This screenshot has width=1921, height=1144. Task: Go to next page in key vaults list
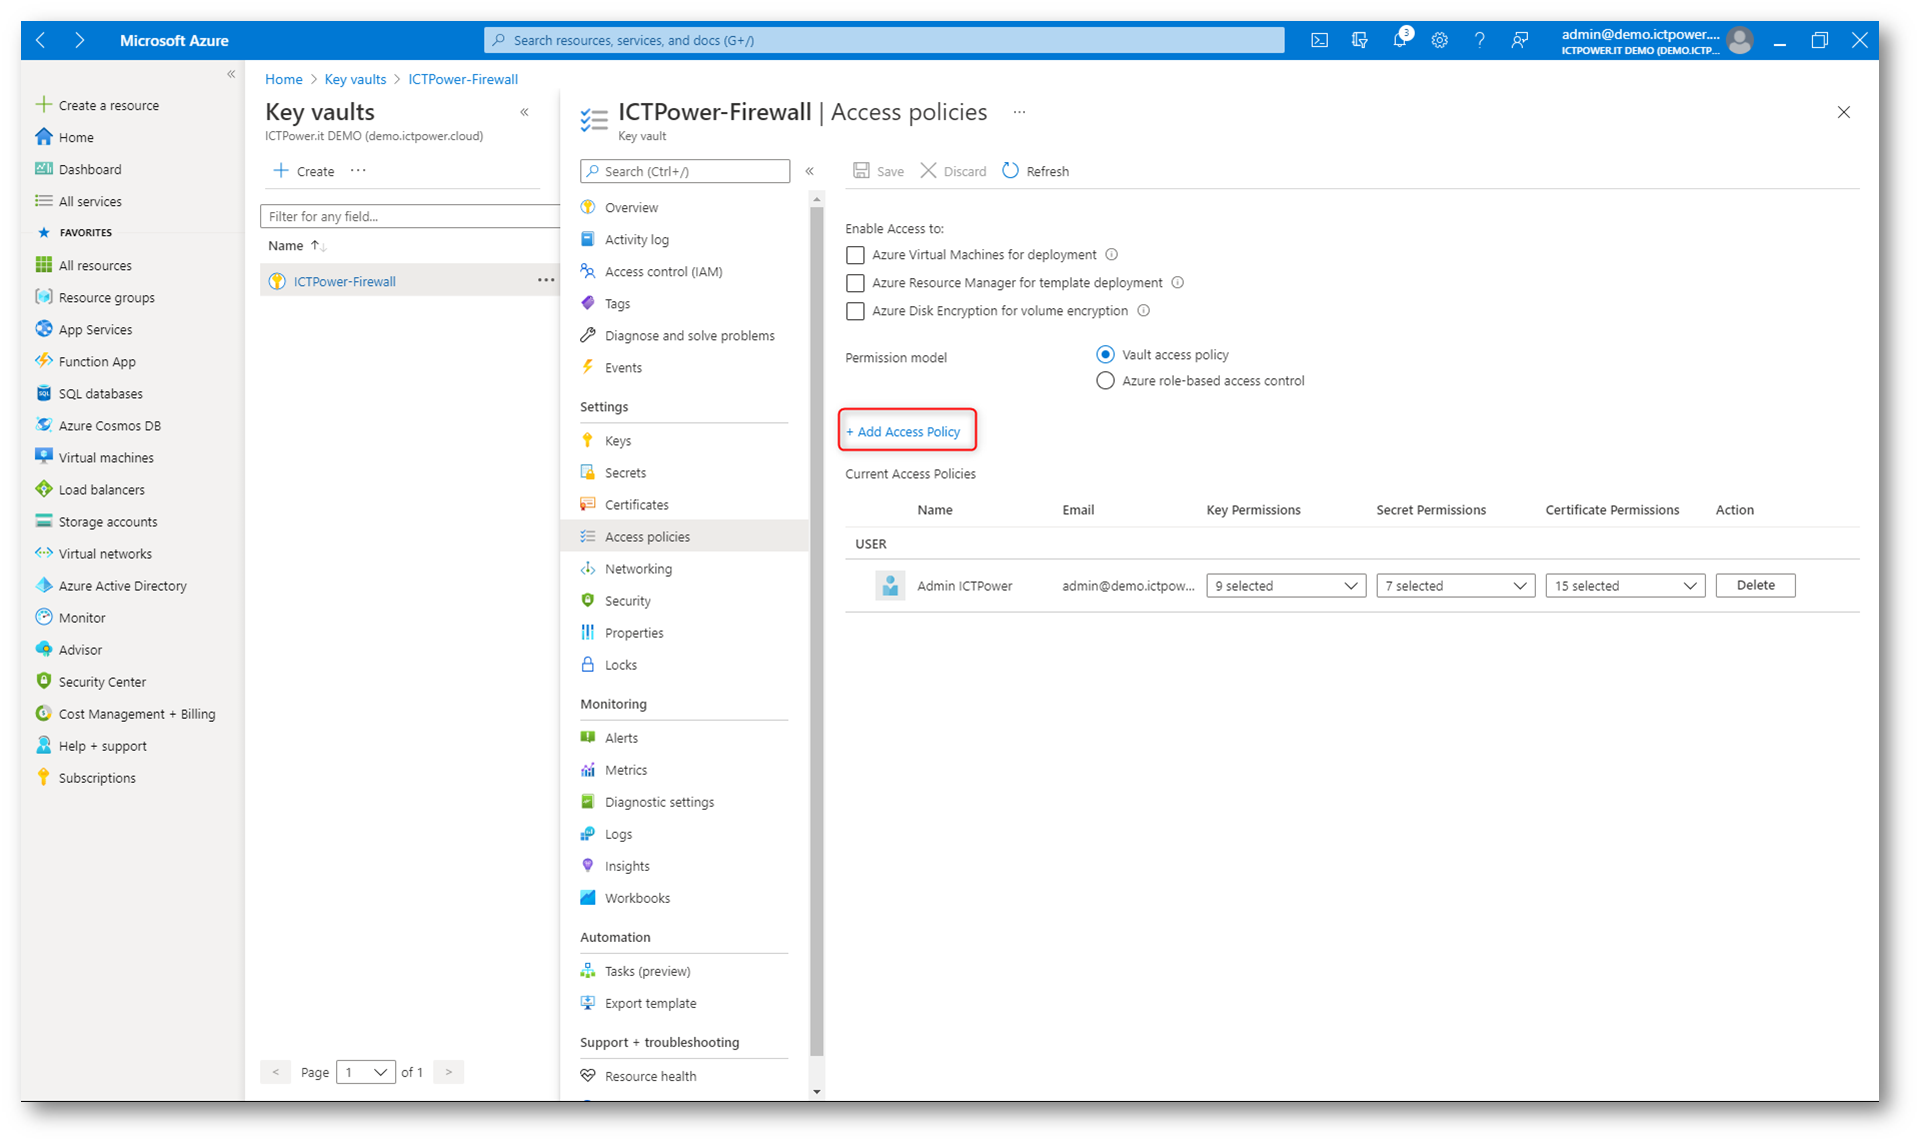pyautogui.click(x=449, y=1072)
